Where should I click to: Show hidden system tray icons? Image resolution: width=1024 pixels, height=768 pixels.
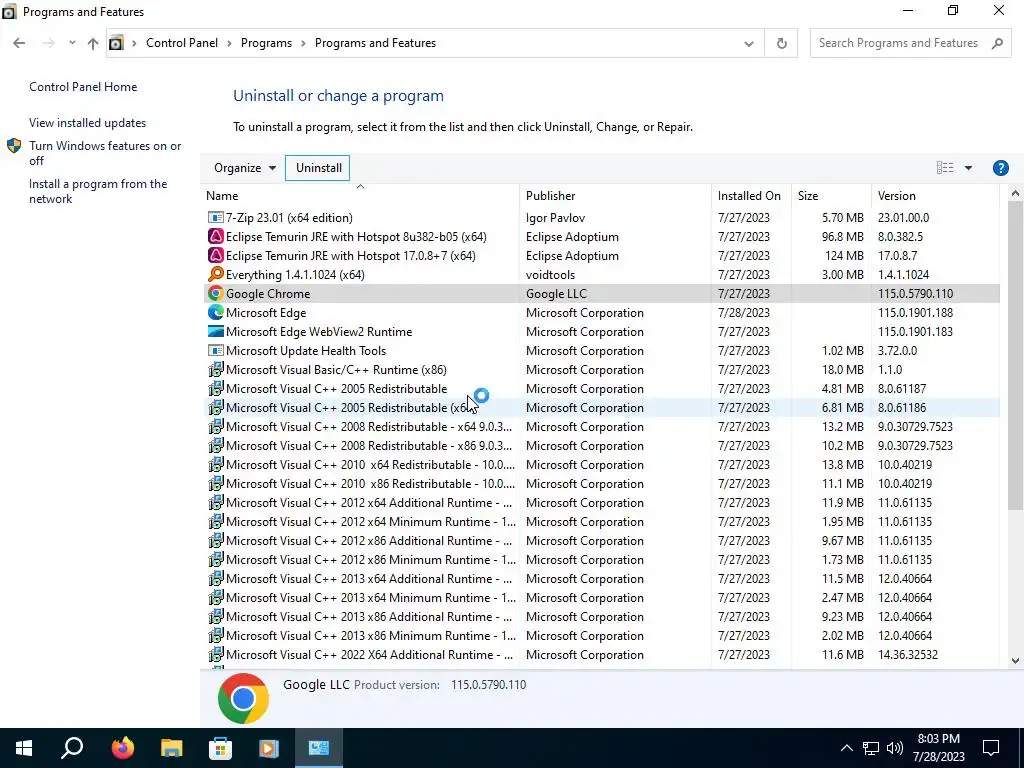846,748
